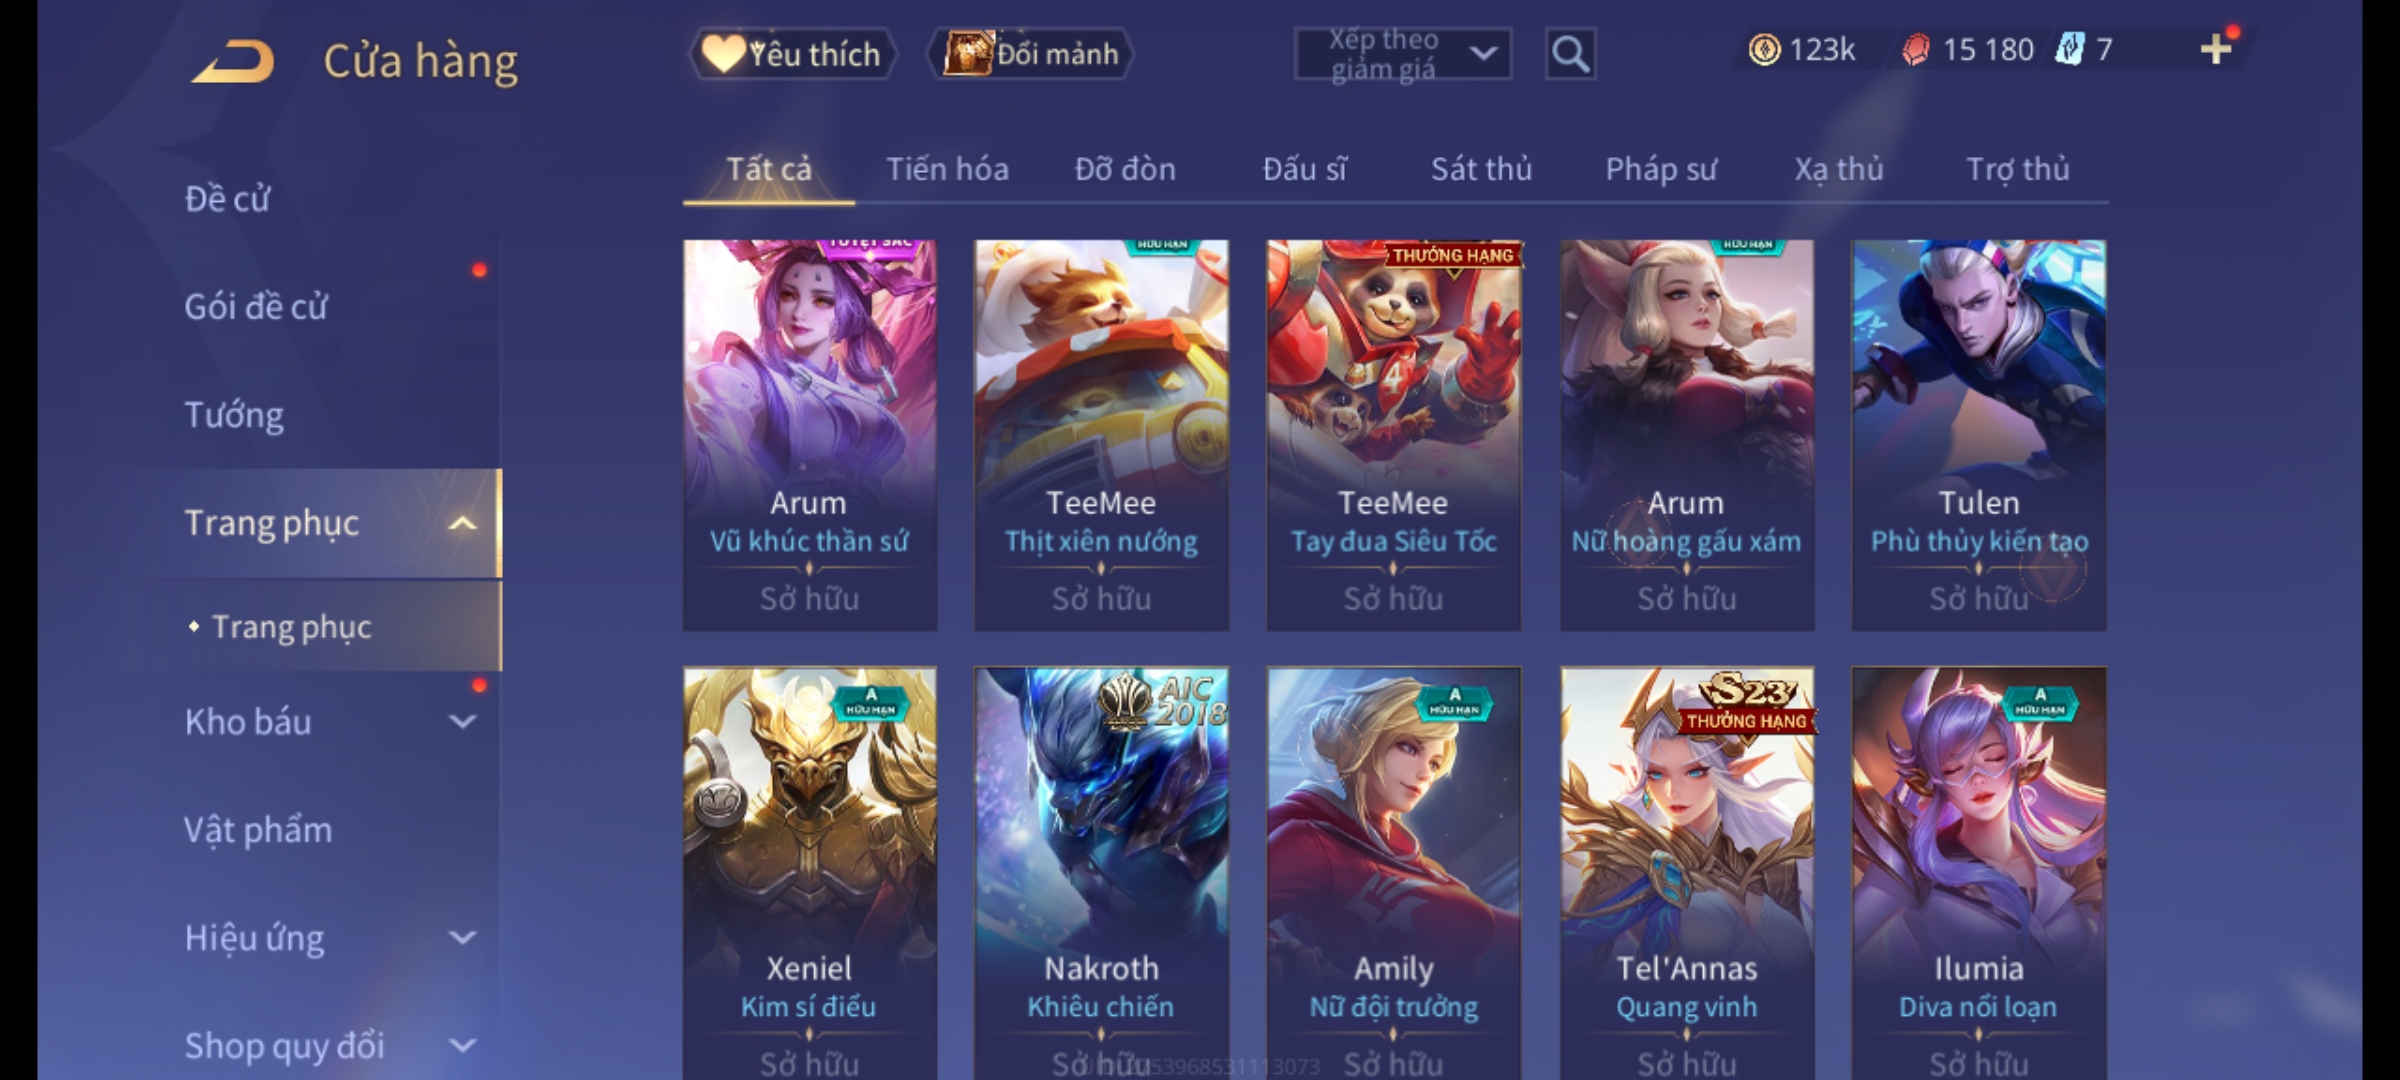Image resolution: width=2400 pixels, height=1080 pixels.
Task: Switch to the Pháp sư tab
Action: [1660, 169]
